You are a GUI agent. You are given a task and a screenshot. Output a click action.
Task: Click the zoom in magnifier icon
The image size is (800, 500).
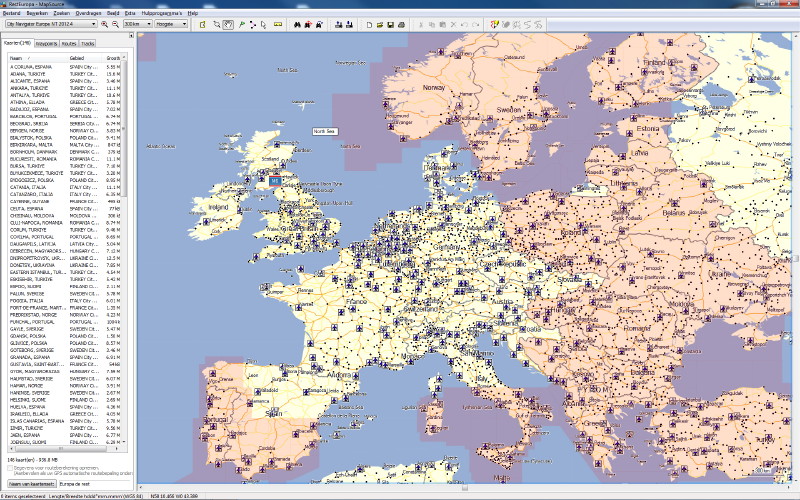point(105,24)
